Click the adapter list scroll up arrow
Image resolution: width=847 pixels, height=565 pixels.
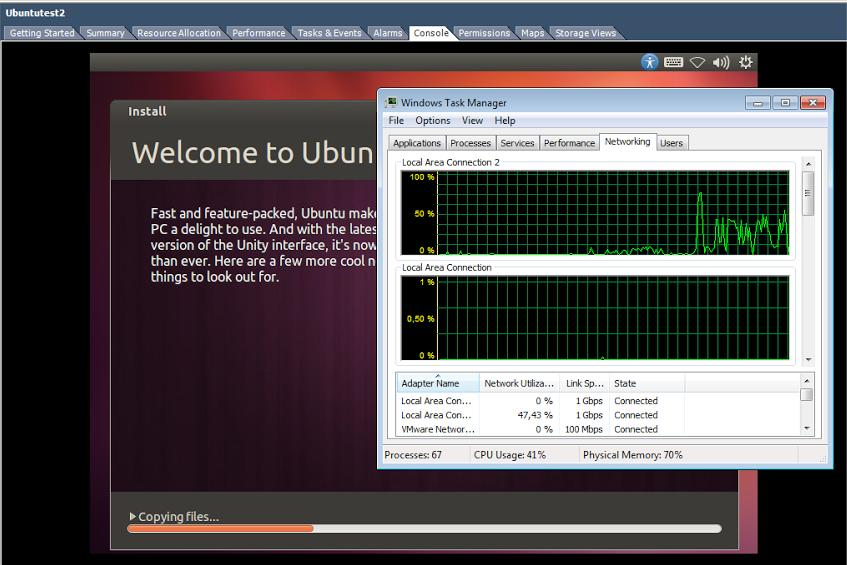pos(806,380)
